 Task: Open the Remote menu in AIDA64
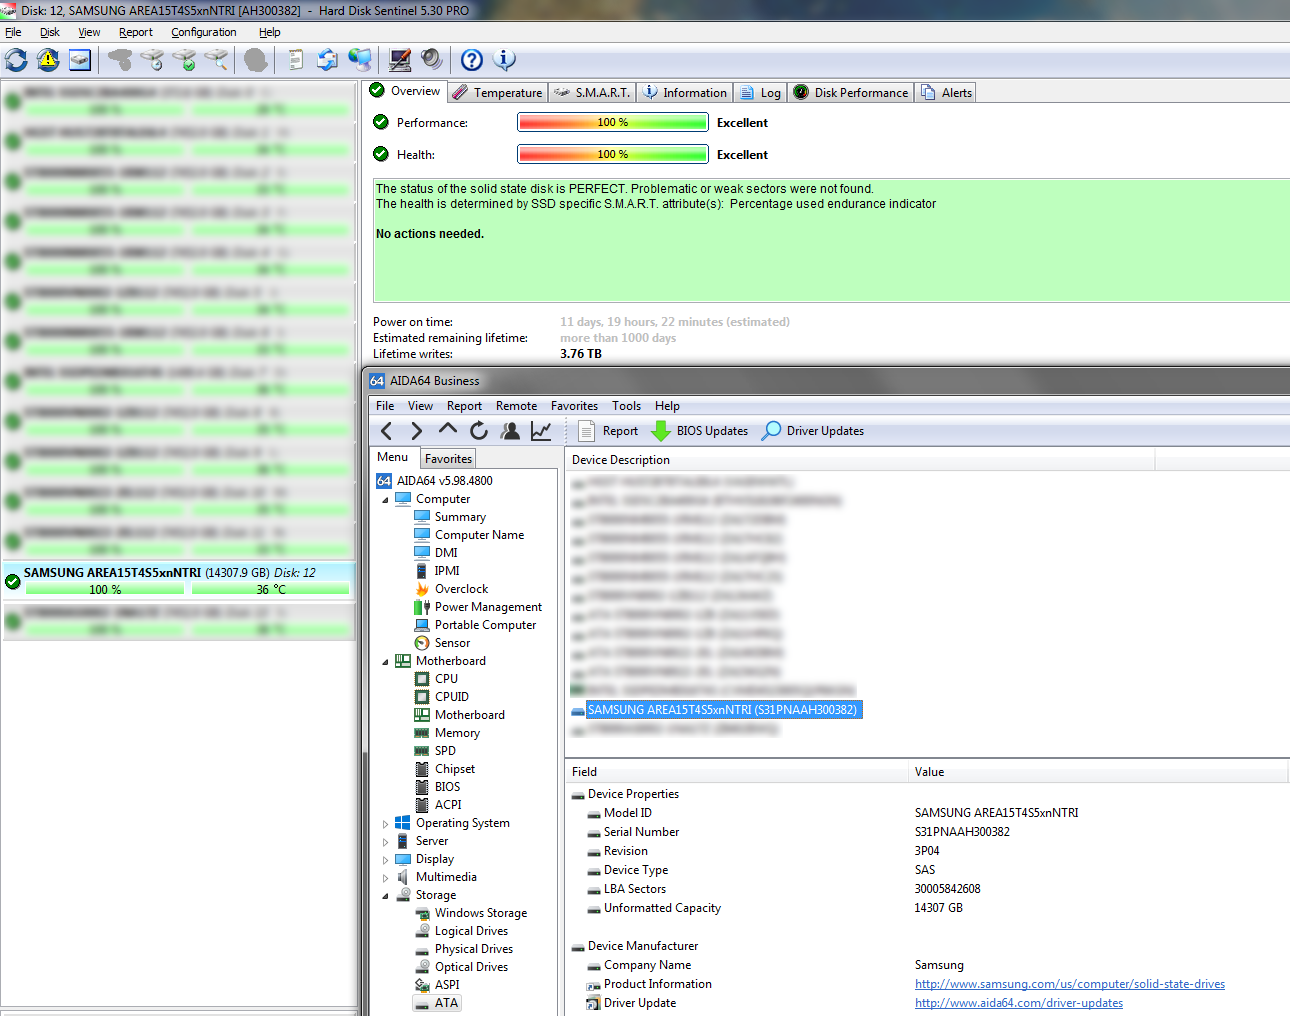[x=516, y=406]
